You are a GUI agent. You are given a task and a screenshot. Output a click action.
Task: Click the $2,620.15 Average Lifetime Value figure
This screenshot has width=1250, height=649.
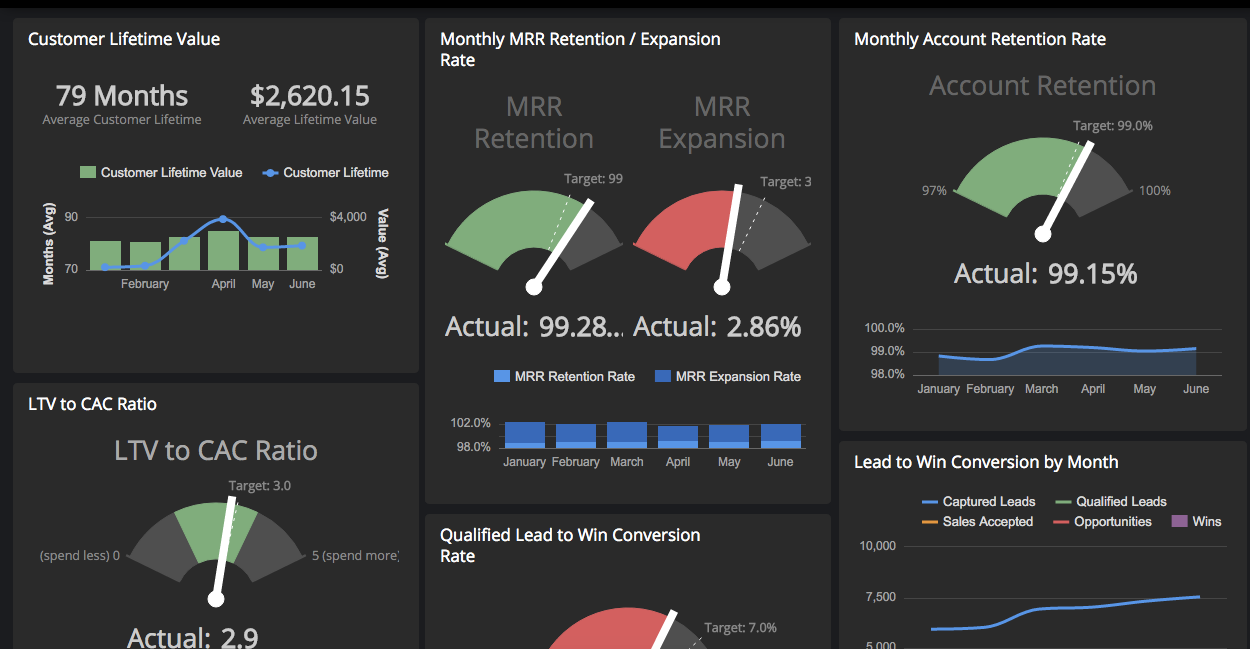click(x=310, y=97)
